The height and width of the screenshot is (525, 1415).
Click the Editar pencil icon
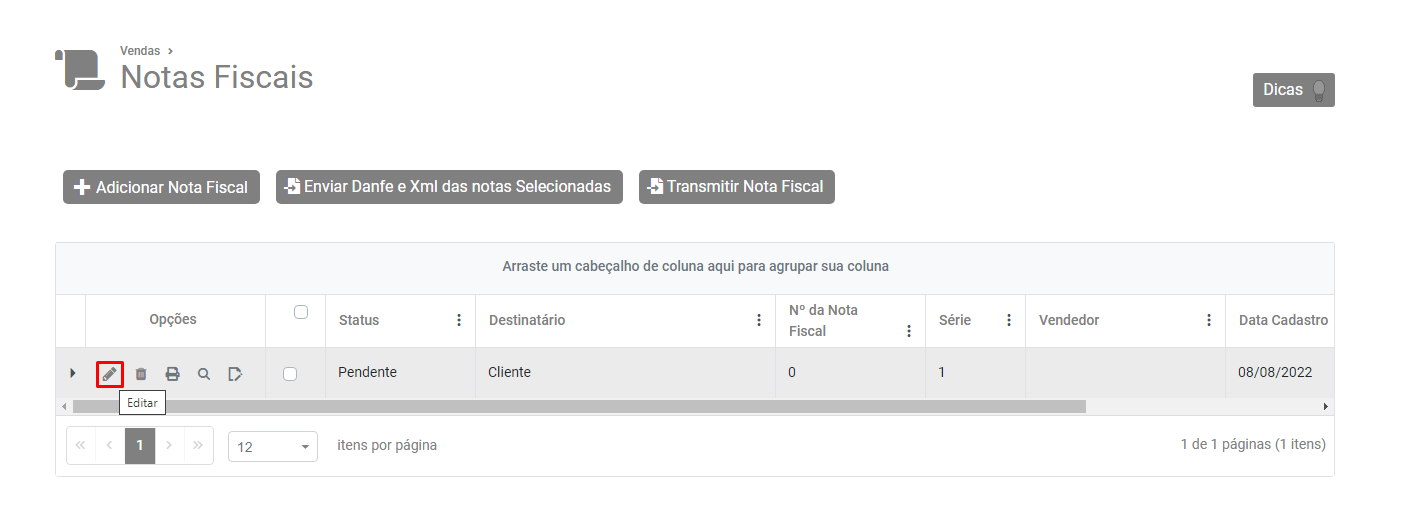[x=110, y=374]
